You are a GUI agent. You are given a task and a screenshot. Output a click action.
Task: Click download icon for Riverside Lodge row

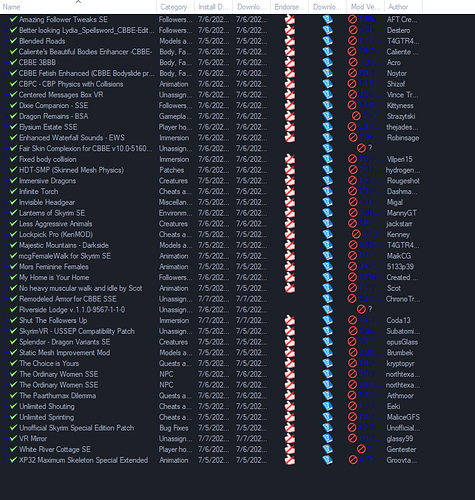(328, 310)
